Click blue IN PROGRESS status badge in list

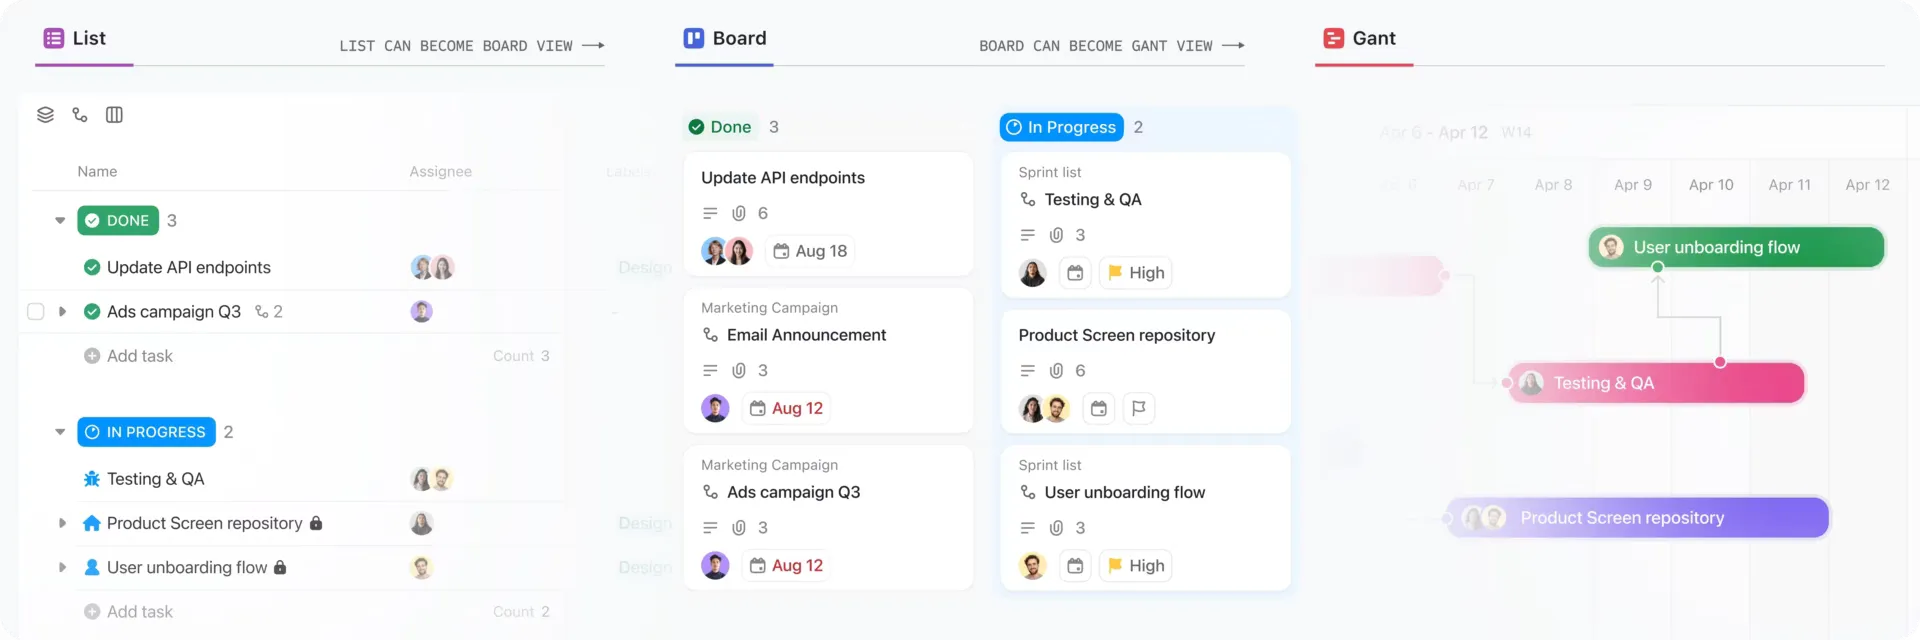(146, 432)
